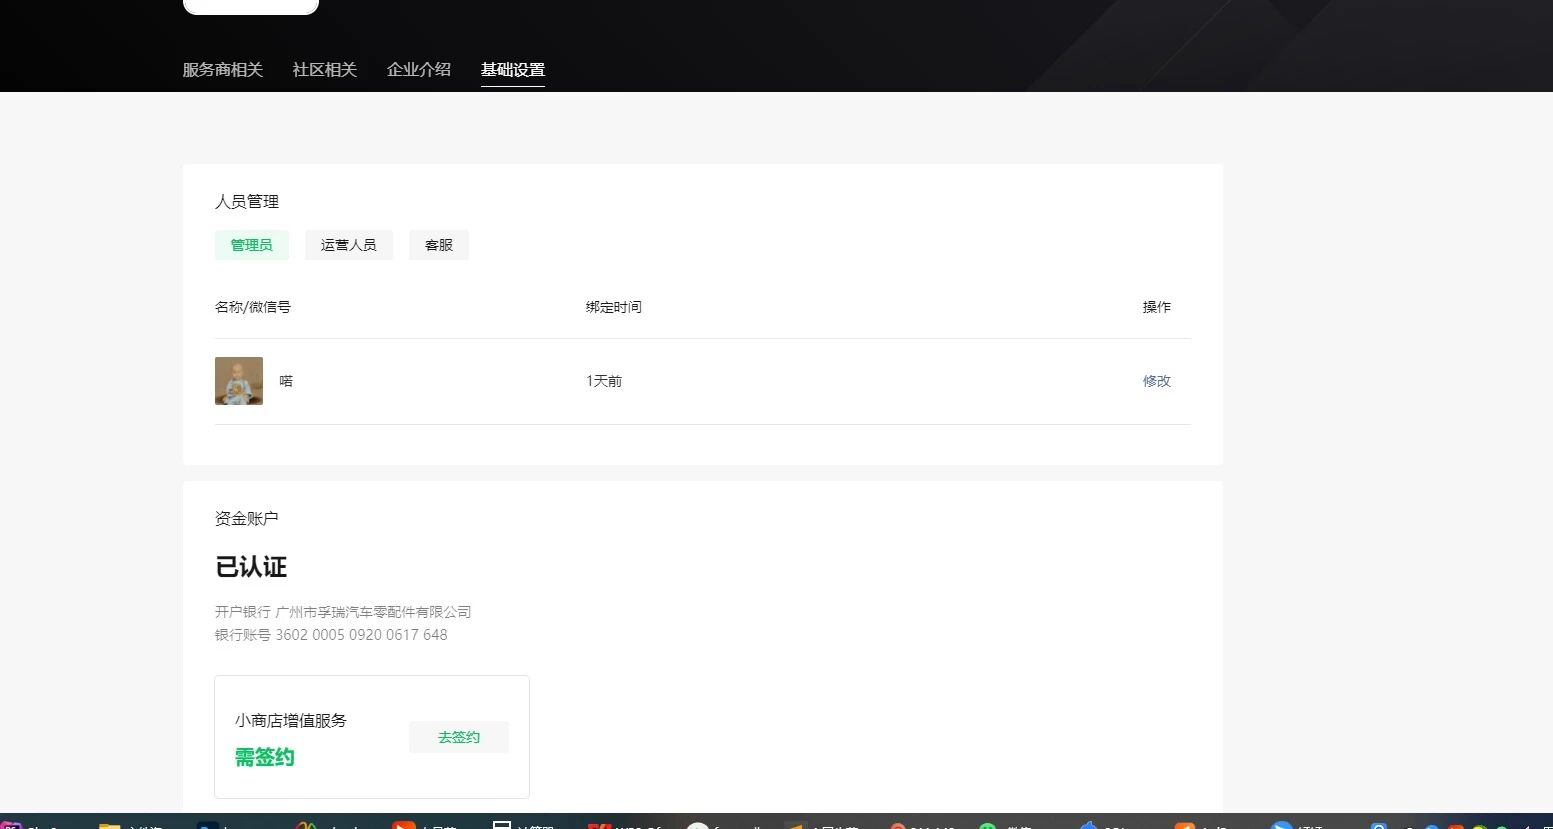This screenshot has height=829, width=1553.
Task: Open the file folder taskbar icon
Action: tap(110, 825)
